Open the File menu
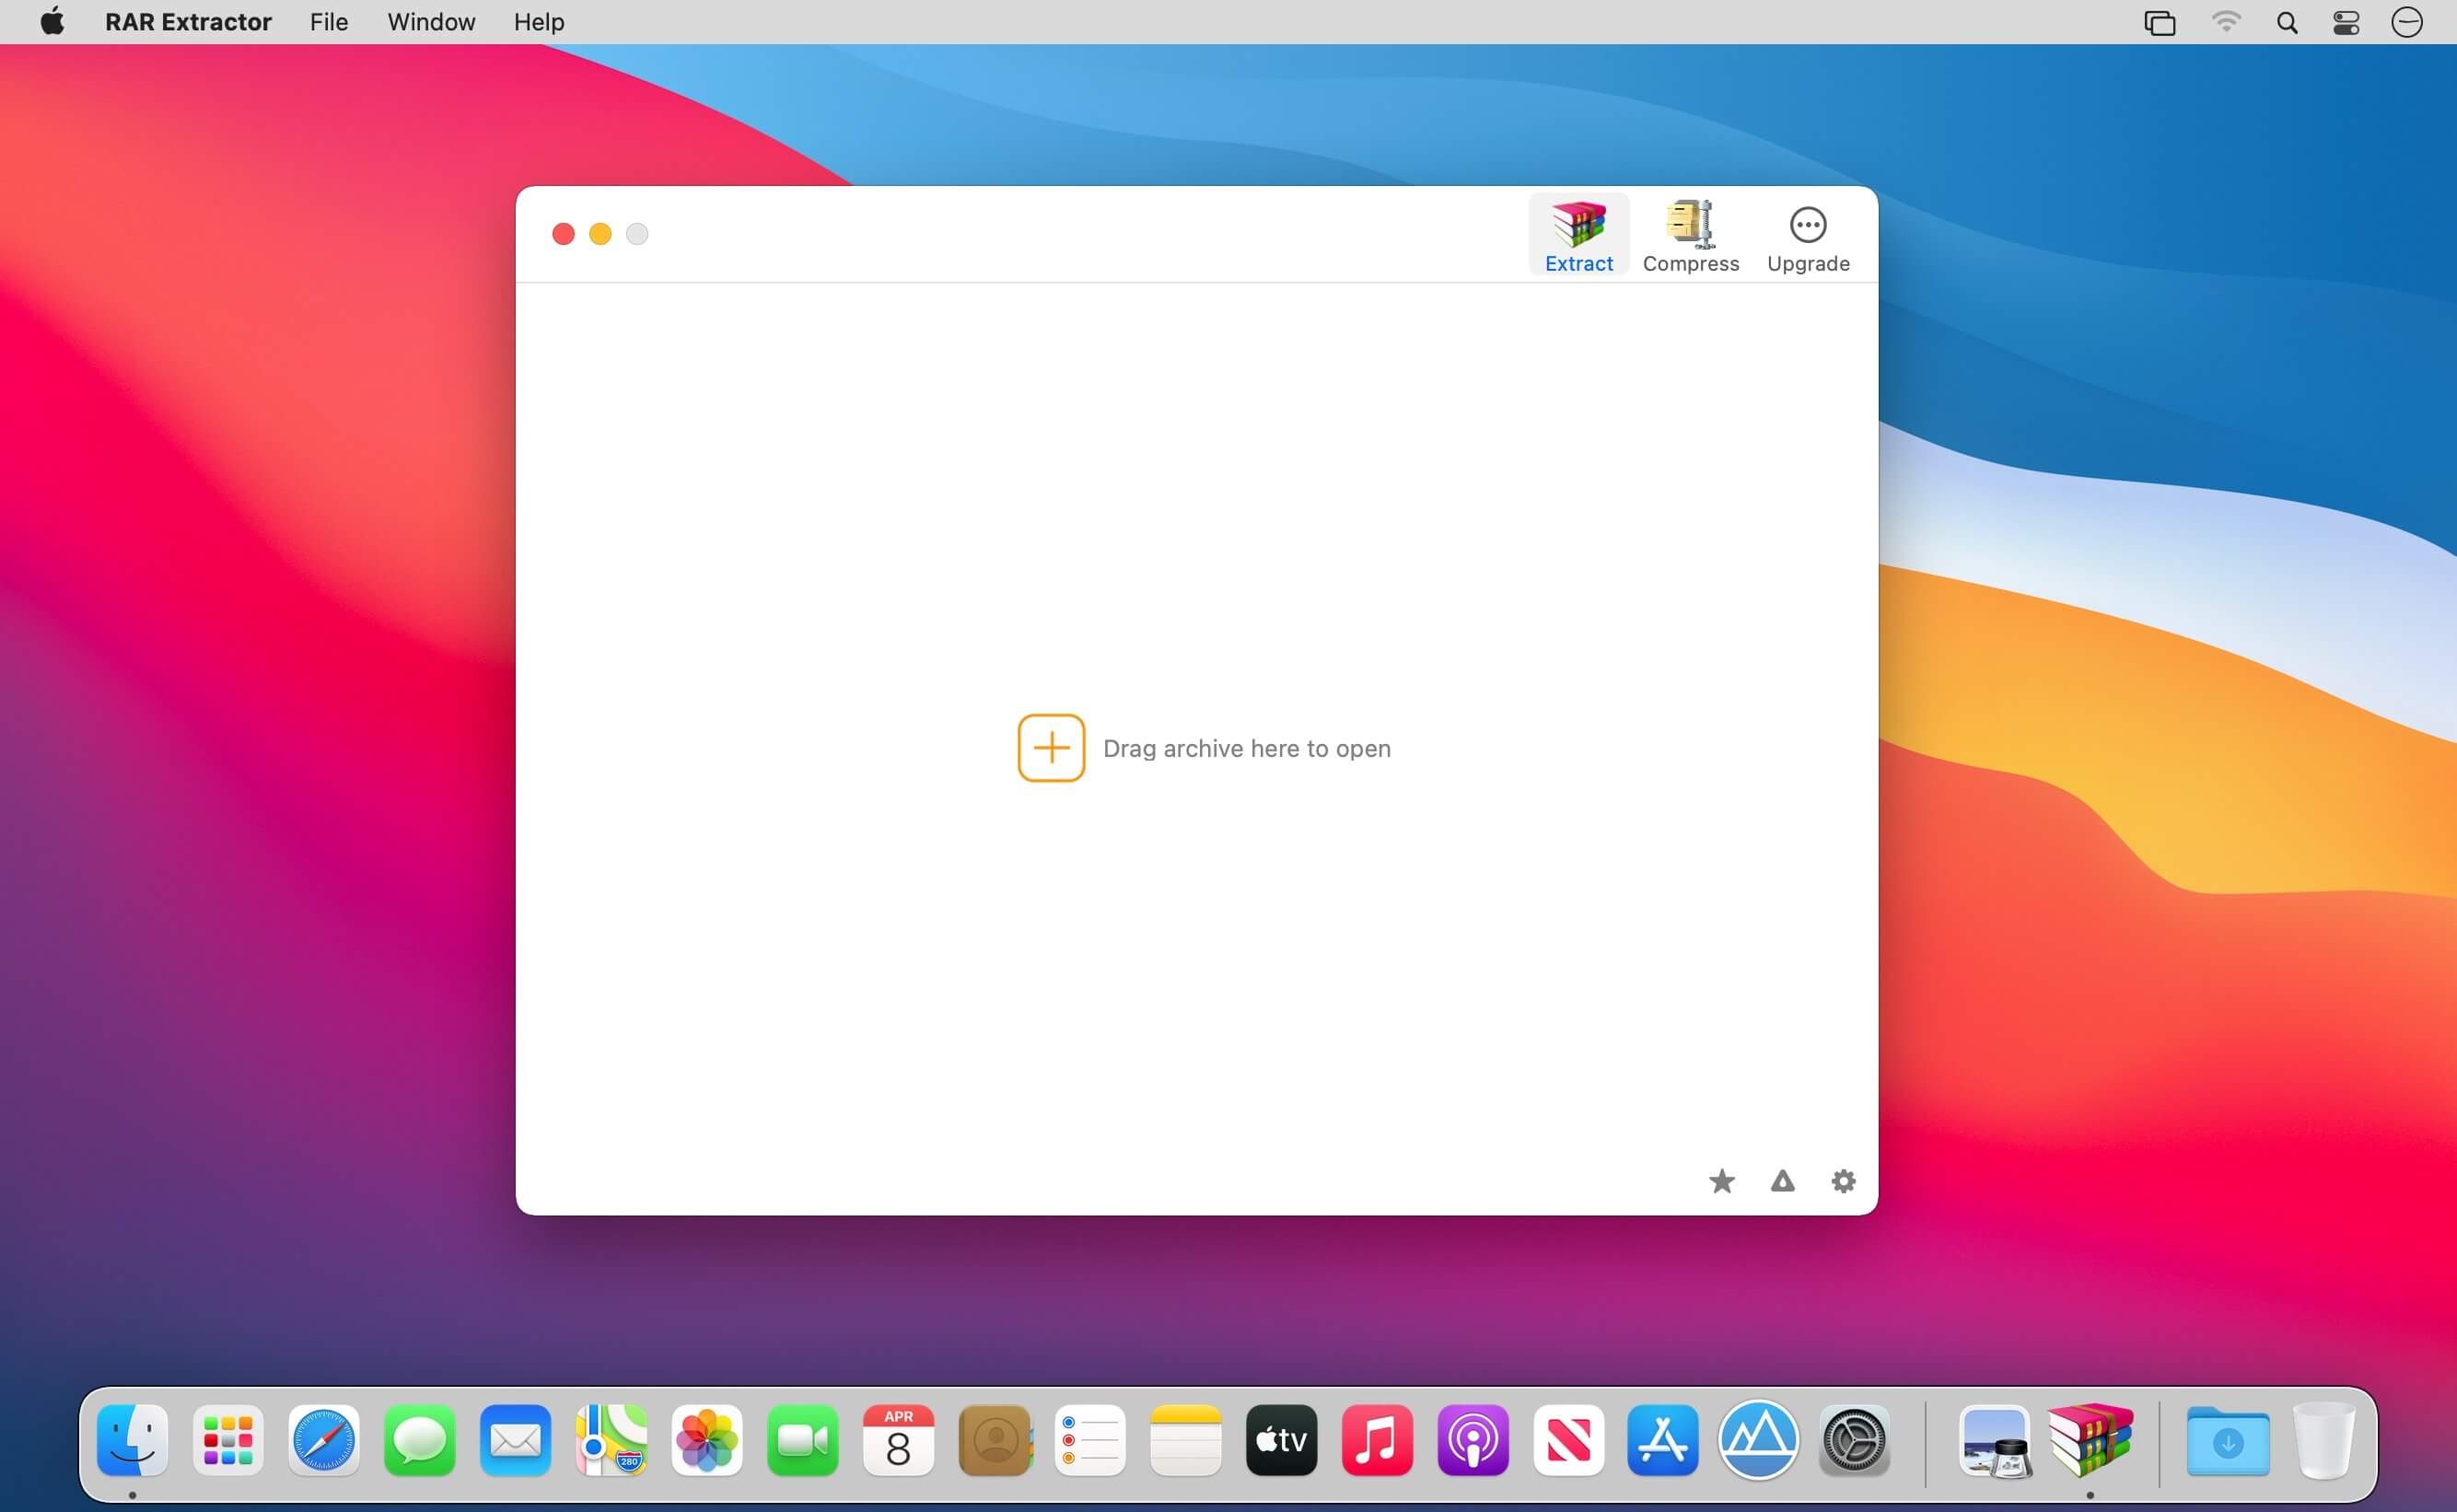Viewport: 2457px width, 1512px height. pos(328,22)
